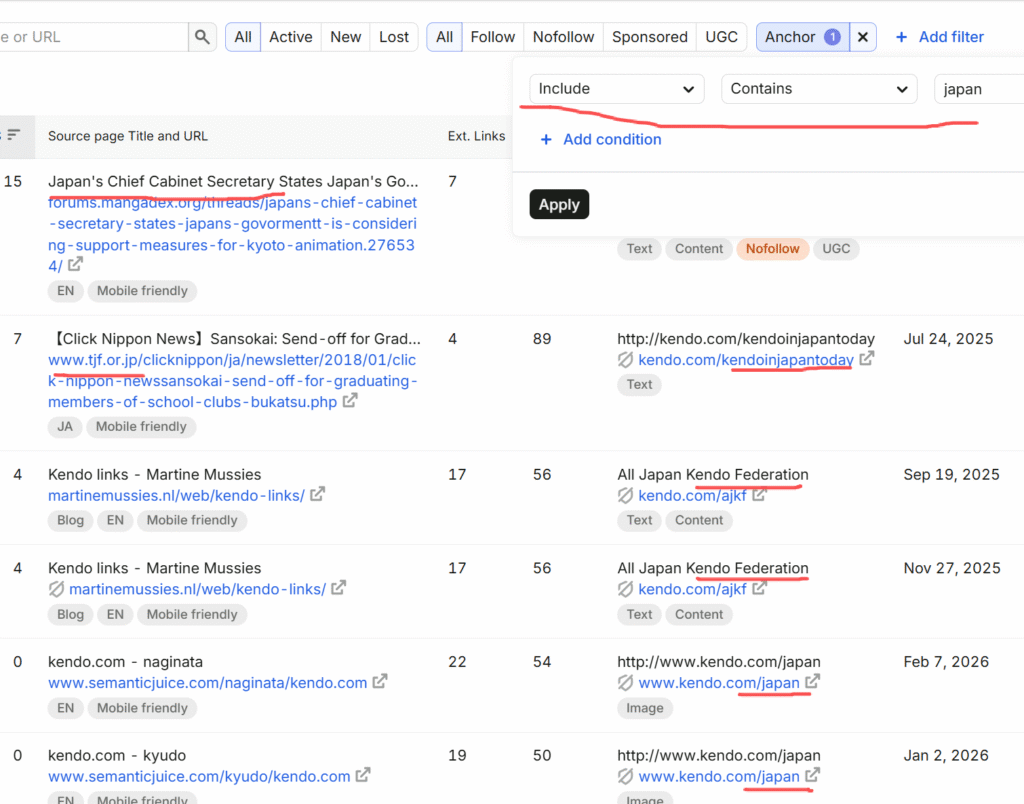
Task: Click the Ext. Links column header
Action: point(476,136)
